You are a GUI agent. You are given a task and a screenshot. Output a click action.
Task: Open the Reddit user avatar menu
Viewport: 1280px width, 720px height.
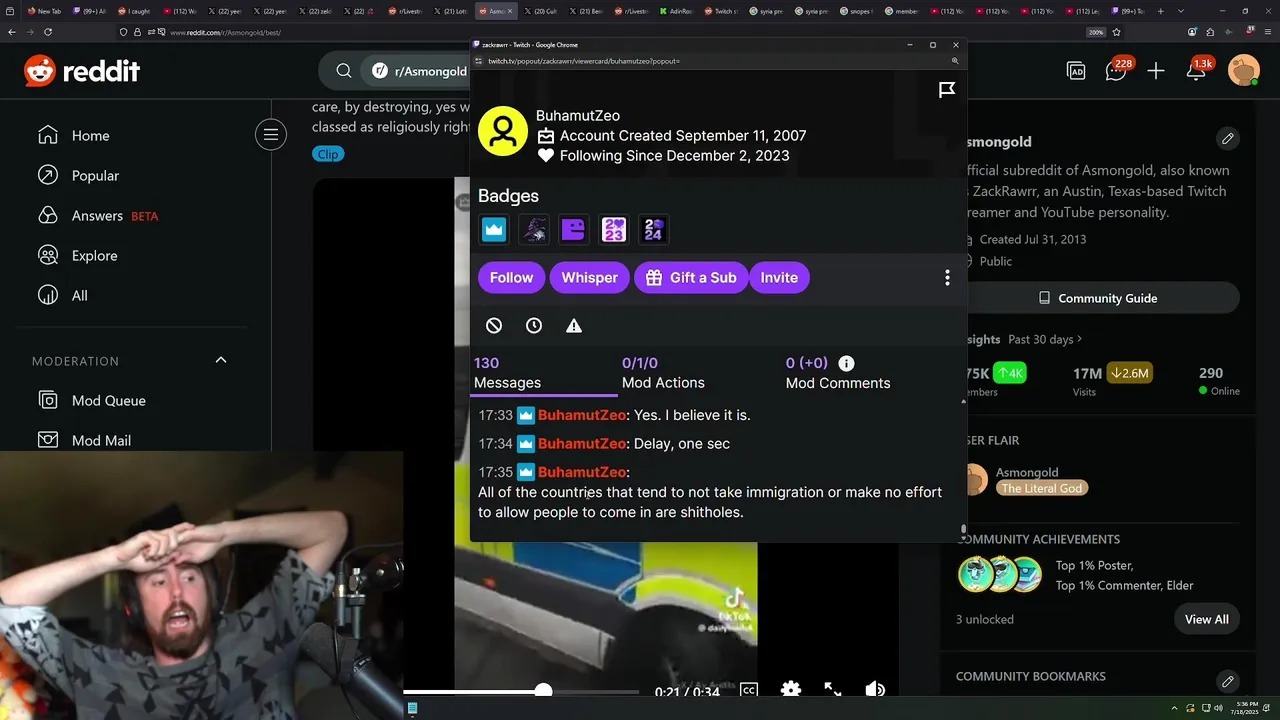tap(1243, 71)
